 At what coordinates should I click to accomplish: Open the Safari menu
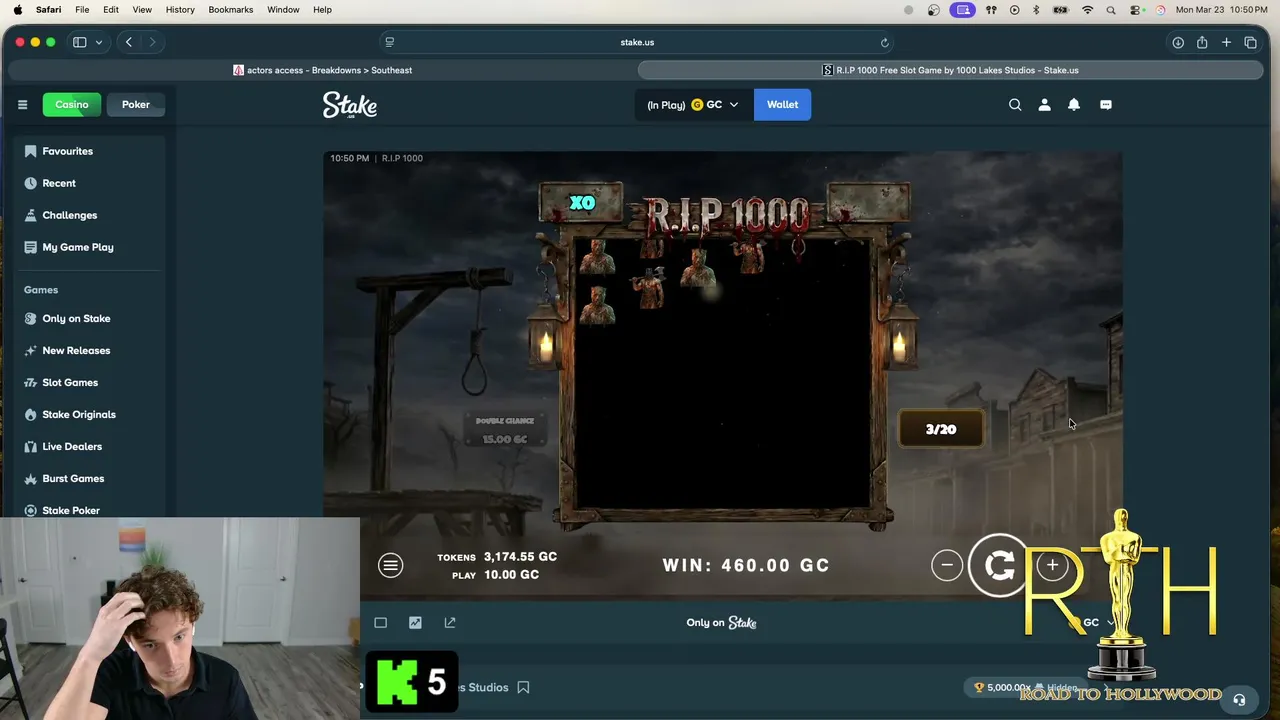pyautogui.click(x=48, y=9)
